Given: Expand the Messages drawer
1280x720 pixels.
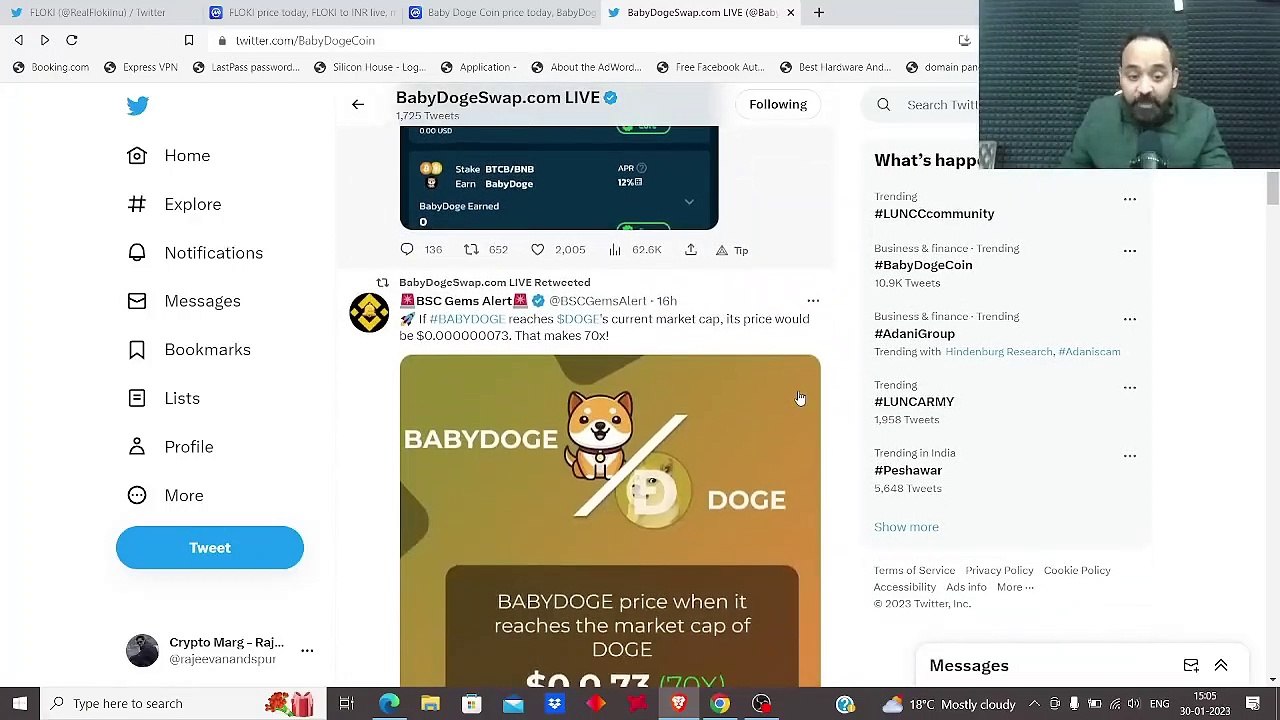Looking at the screenshot, I should coord(1221,666).
